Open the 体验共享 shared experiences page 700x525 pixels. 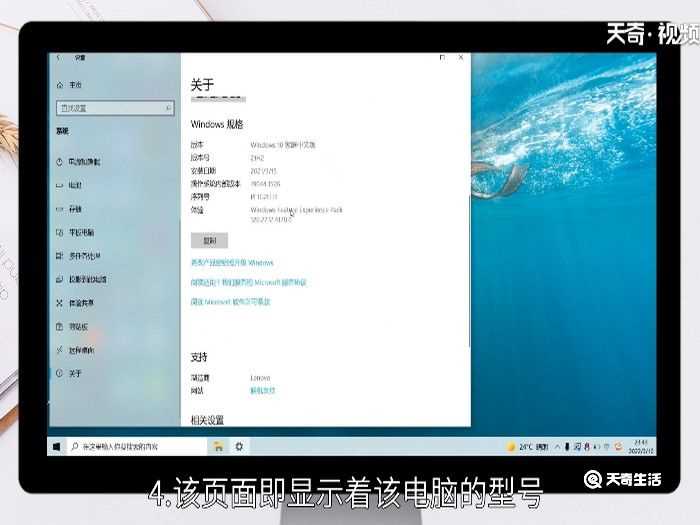[75, 303]
